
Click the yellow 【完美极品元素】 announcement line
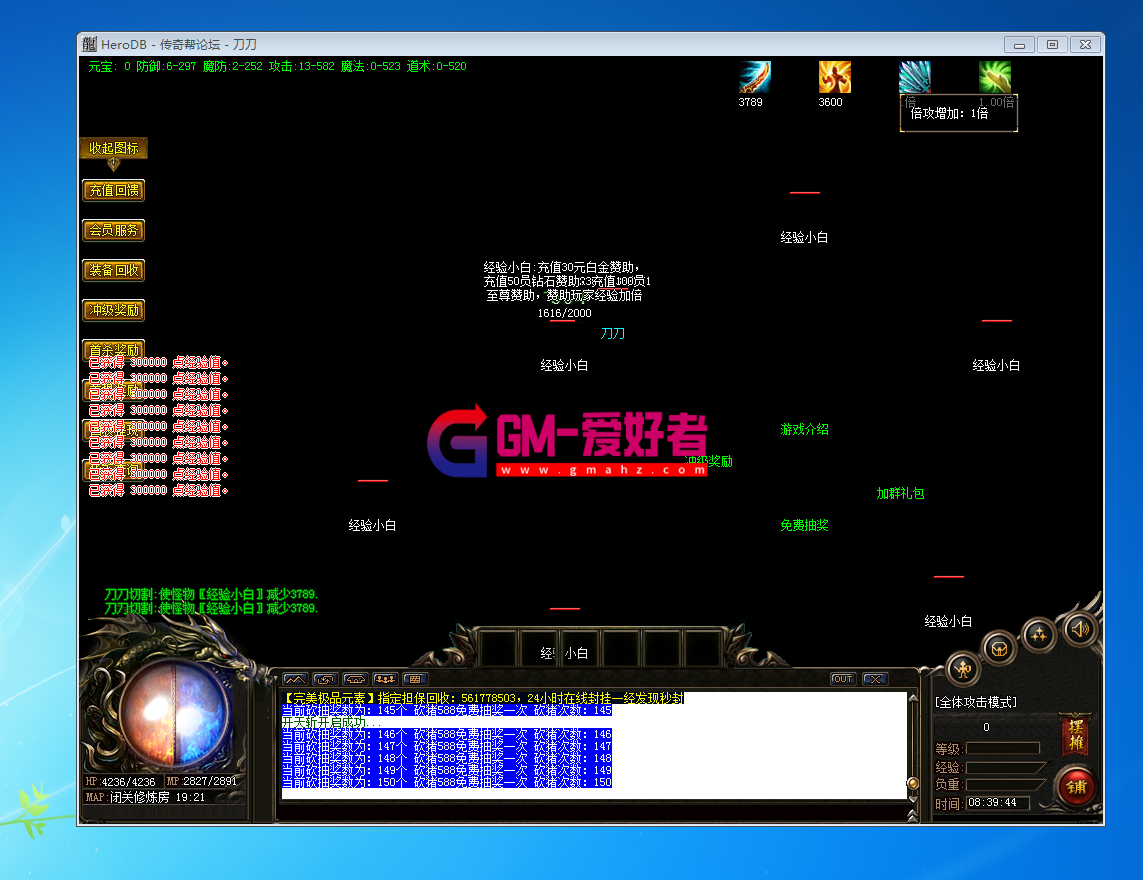coord(483,698)
